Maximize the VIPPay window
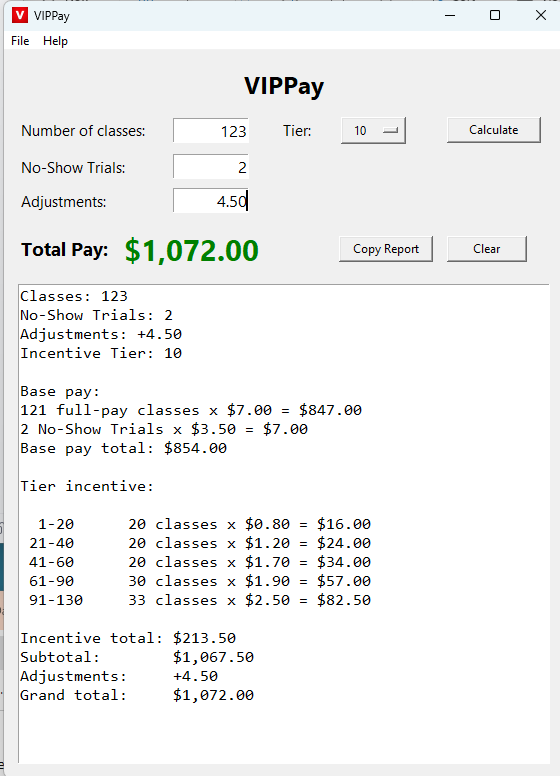Image resolution: width=560 pixels, height=776 pixels. point(495,15)
